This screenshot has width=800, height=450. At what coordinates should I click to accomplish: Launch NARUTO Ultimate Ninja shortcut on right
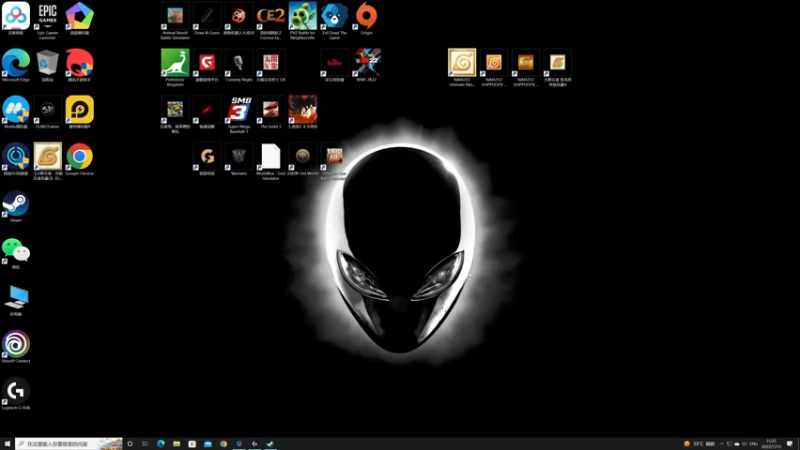click(462, 67)
